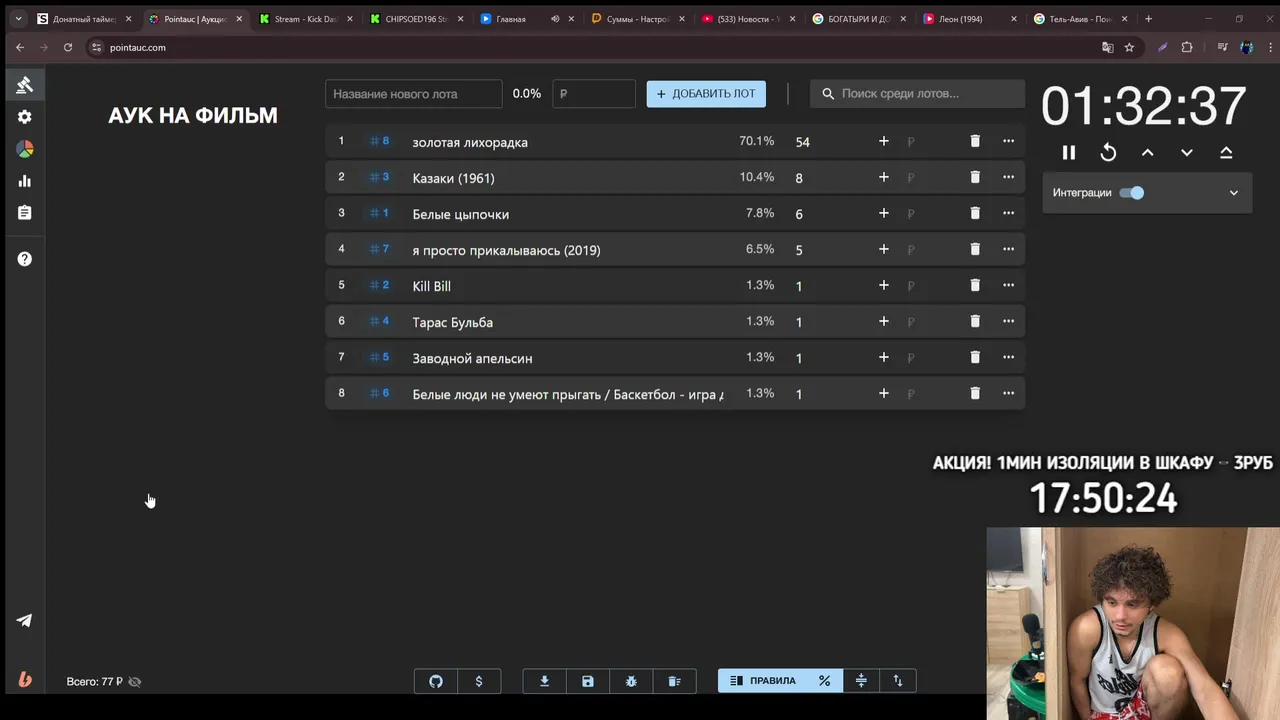Save lots using floppy disk icon
The height and width of the screenshot is (720, 1280).
click(588, 681)
